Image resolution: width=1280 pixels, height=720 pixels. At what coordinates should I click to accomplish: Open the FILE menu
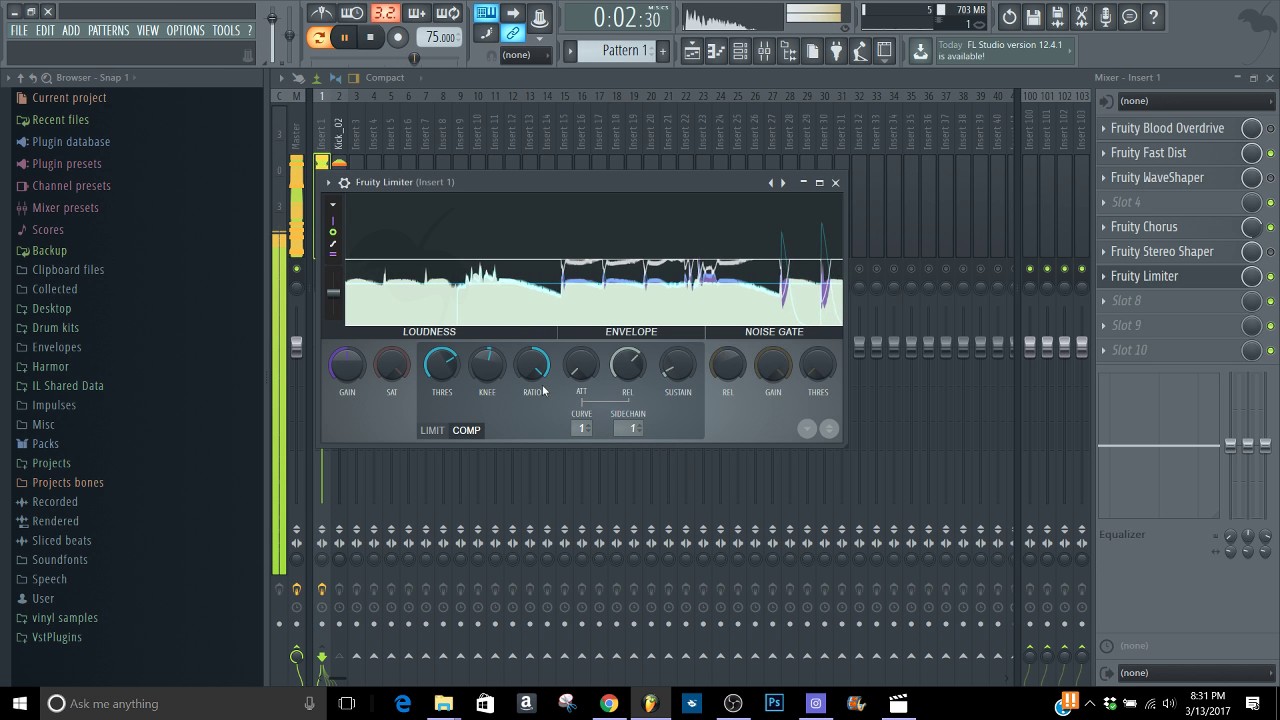[19, 31]
